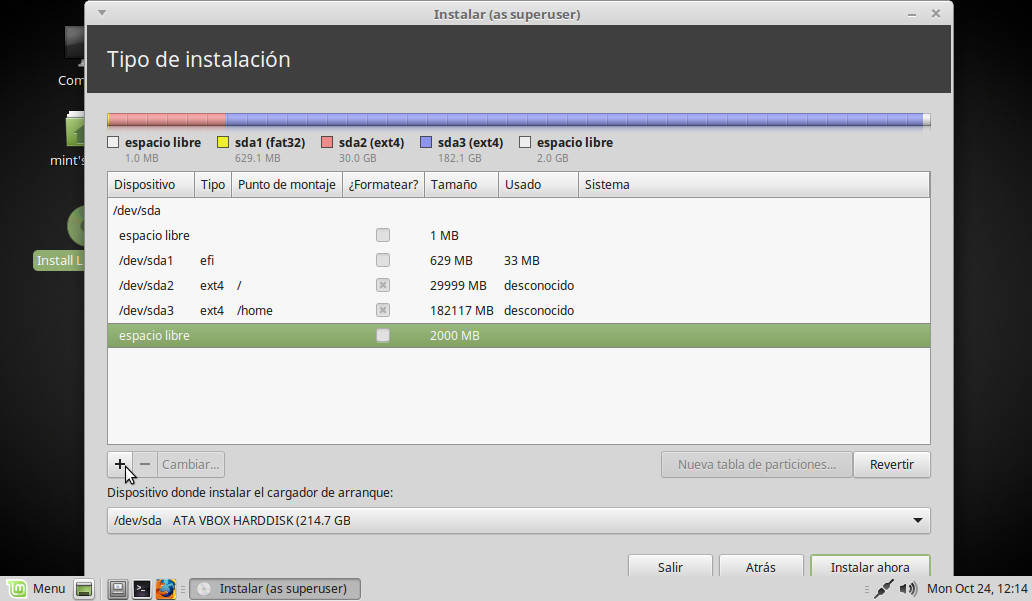
Task: Click the show desktop panel icon
Action: (84, 589)
